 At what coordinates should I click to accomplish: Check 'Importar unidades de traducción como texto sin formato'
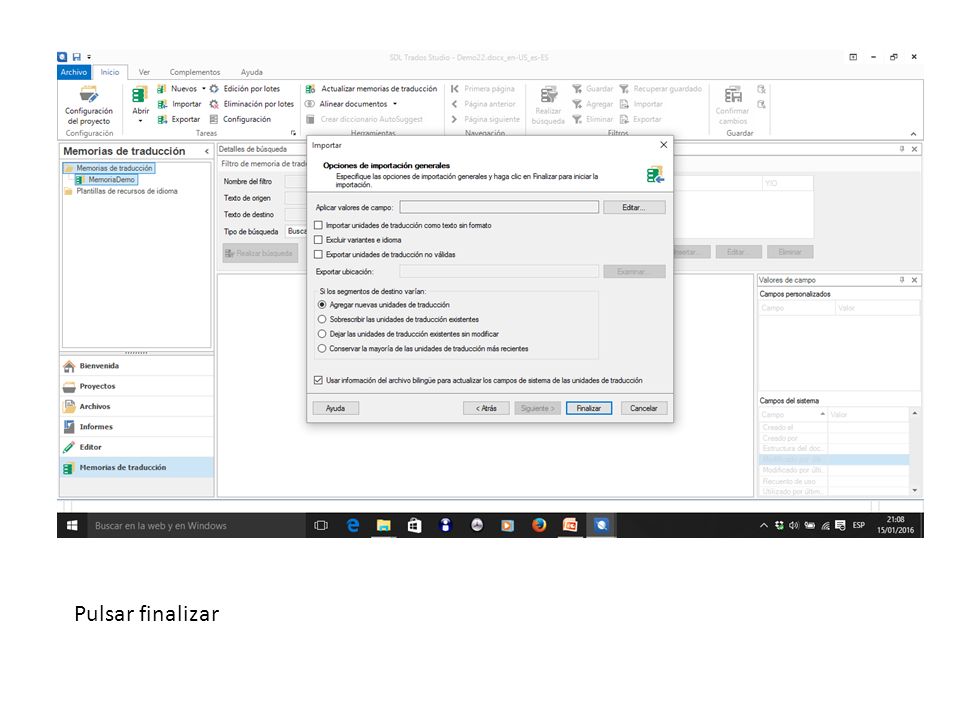tap(318, 225)
